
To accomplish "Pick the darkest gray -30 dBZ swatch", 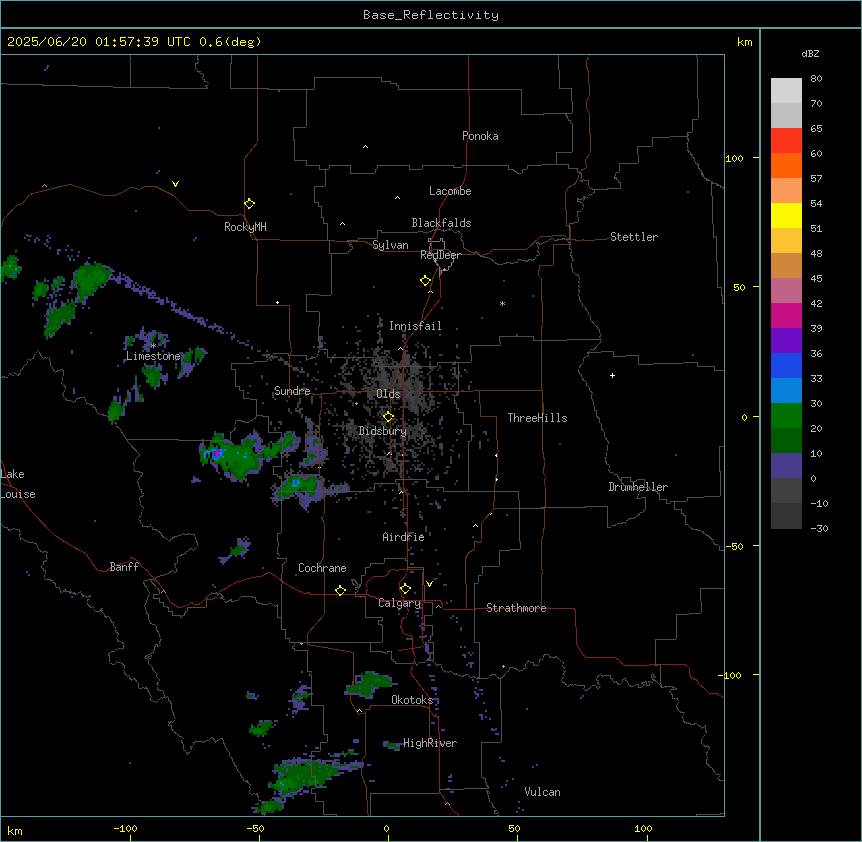I will click(786, 516).
